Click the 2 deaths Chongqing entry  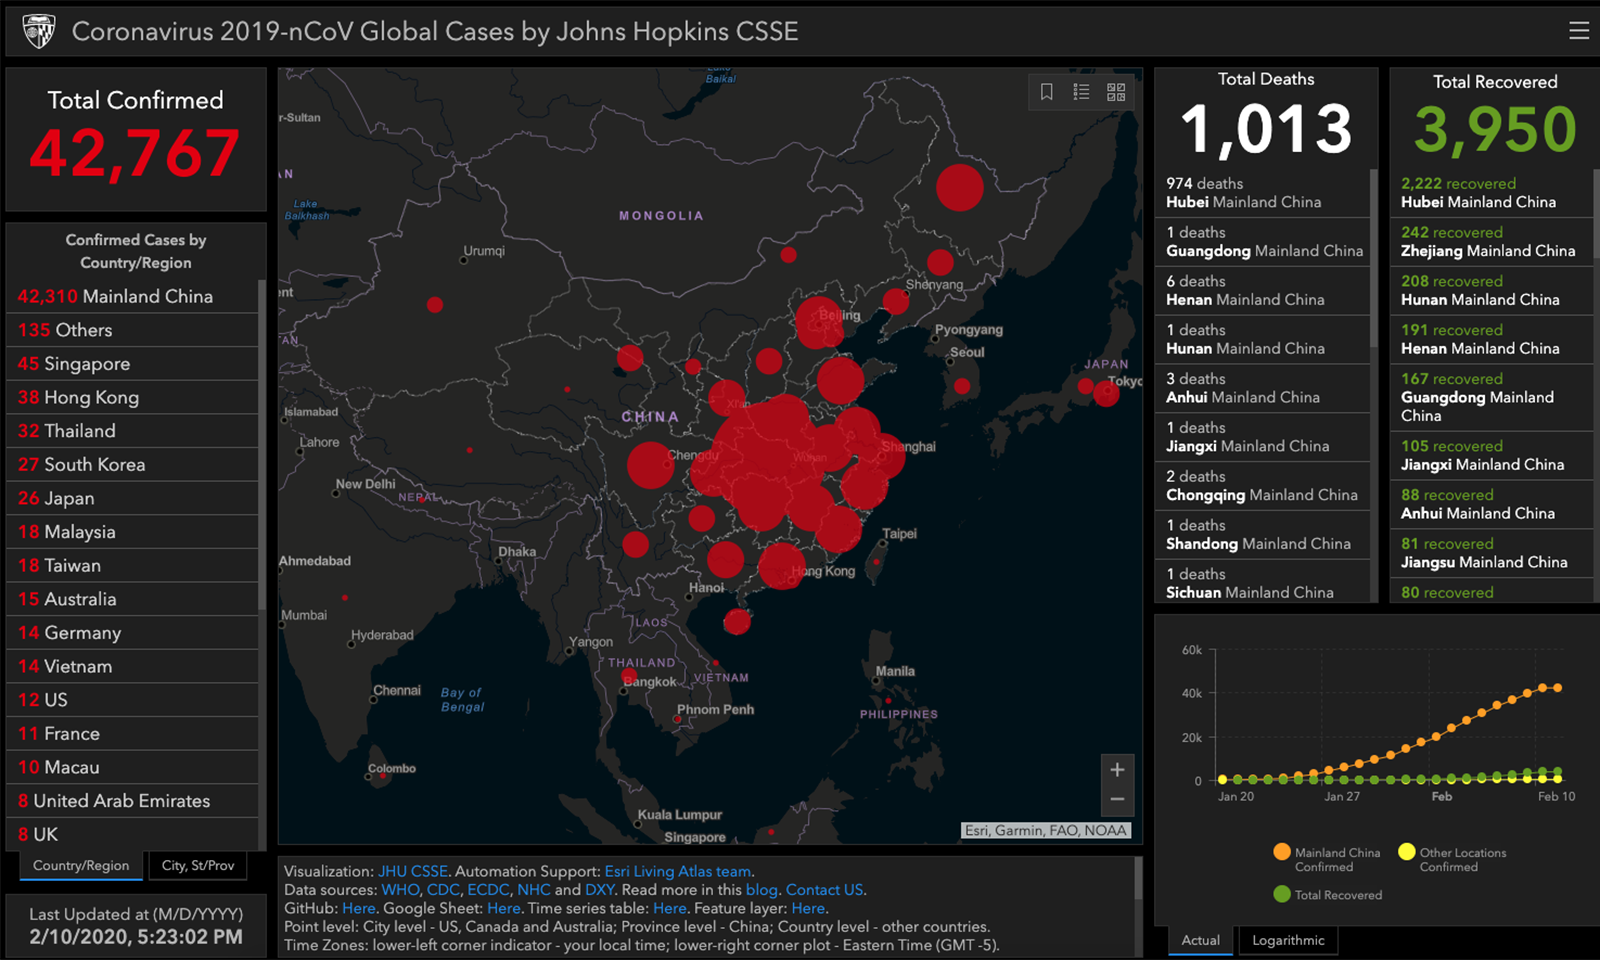[x=1262, y=486]
